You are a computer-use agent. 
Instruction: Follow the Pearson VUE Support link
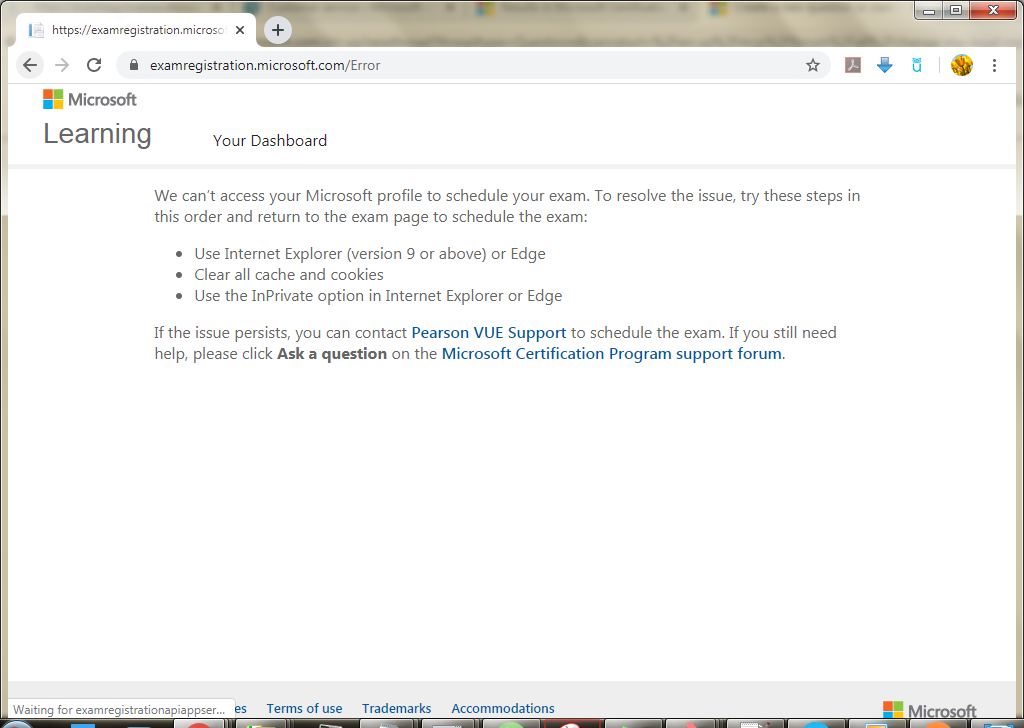pos(488,332)
